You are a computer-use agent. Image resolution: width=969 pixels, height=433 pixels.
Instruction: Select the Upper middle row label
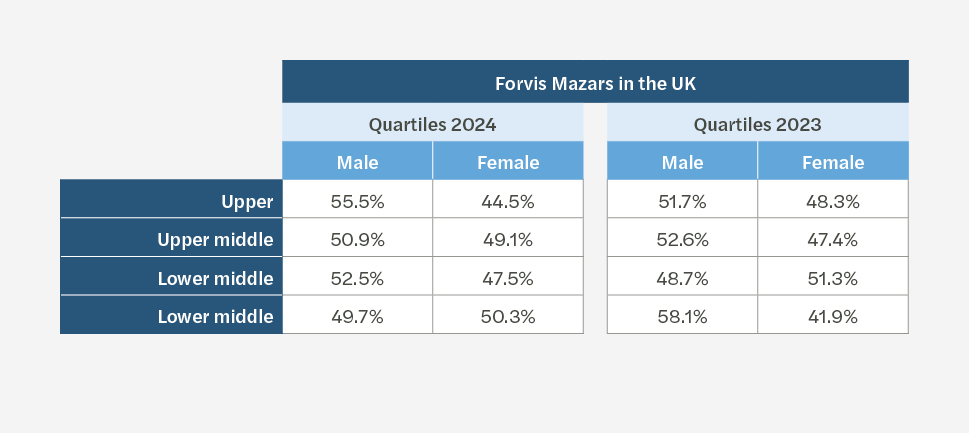pos(215,240)
